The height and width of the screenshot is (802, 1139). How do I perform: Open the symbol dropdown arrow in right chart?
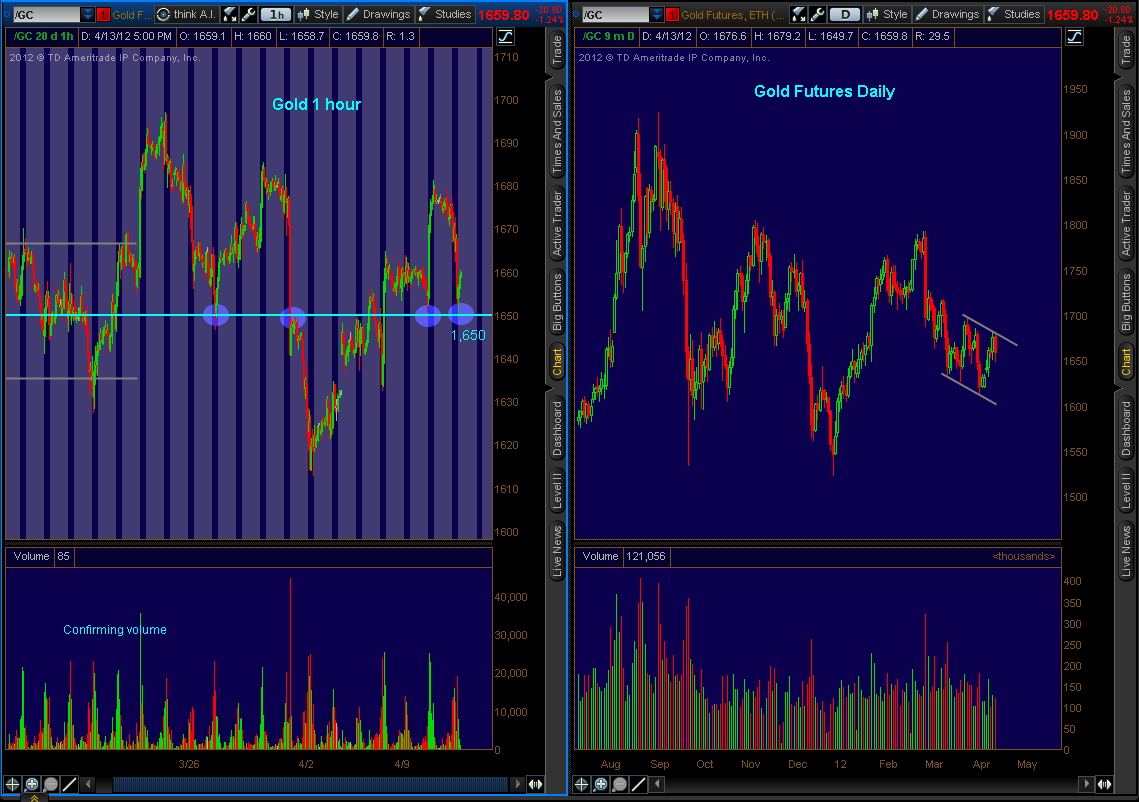655,14
